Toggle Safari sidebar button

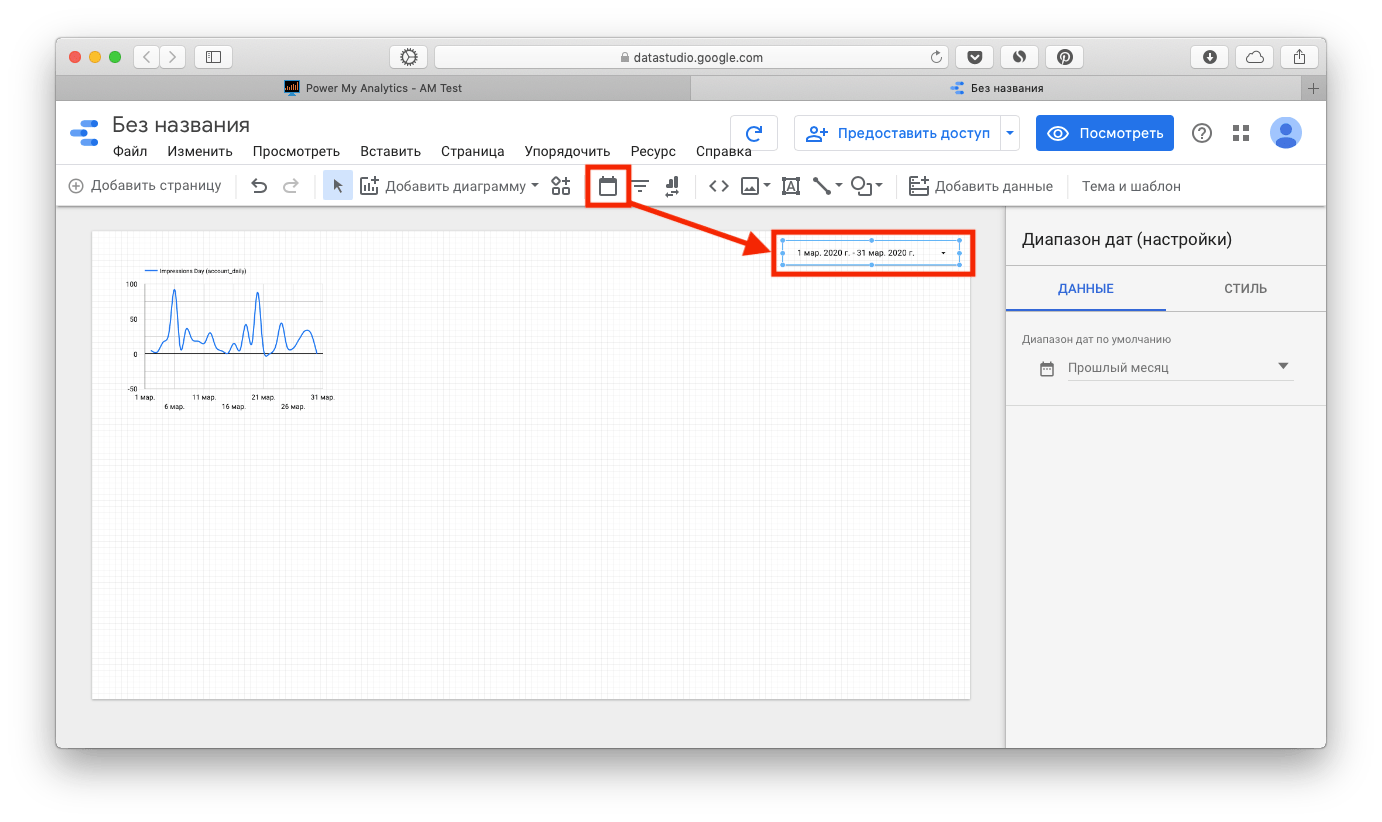[x=213, y=57]
